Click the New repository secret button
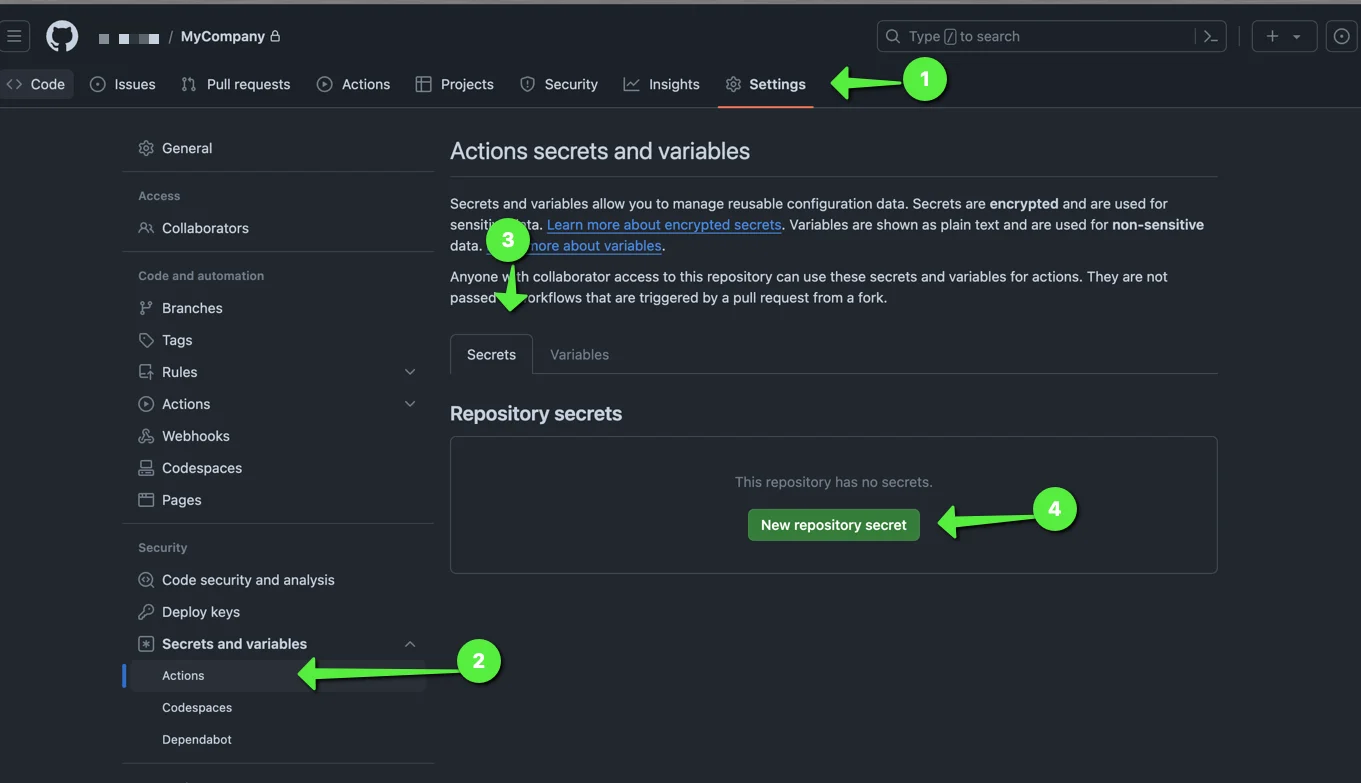Screen dimensions: 1361x783 point(833,524)
